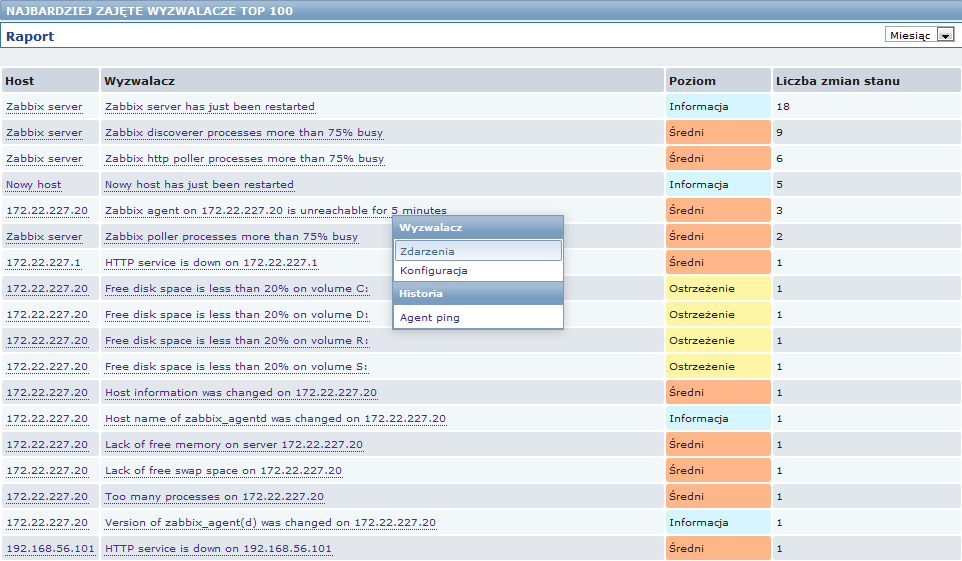Open trigger 'Too many processes on 172.22.227.20'
This screenshot has width=962, height=561.
click(x=214, y=497)
